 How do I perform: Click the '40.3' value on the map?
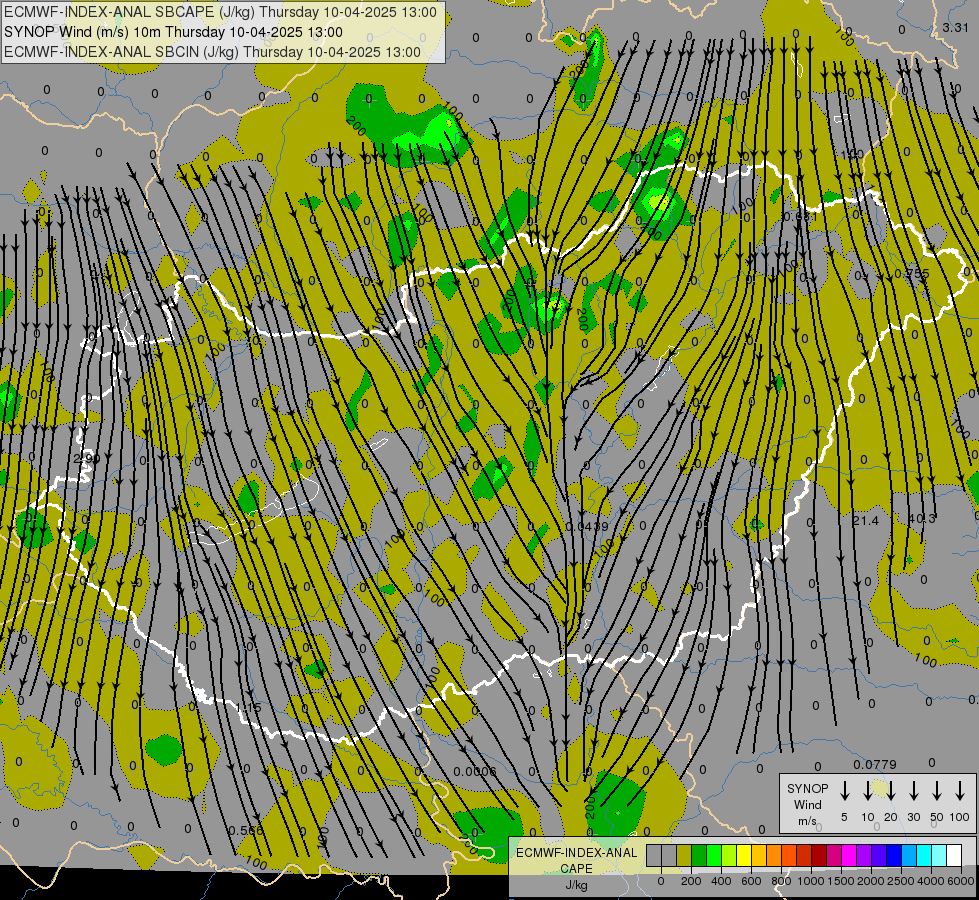click(x=922, y=518)
